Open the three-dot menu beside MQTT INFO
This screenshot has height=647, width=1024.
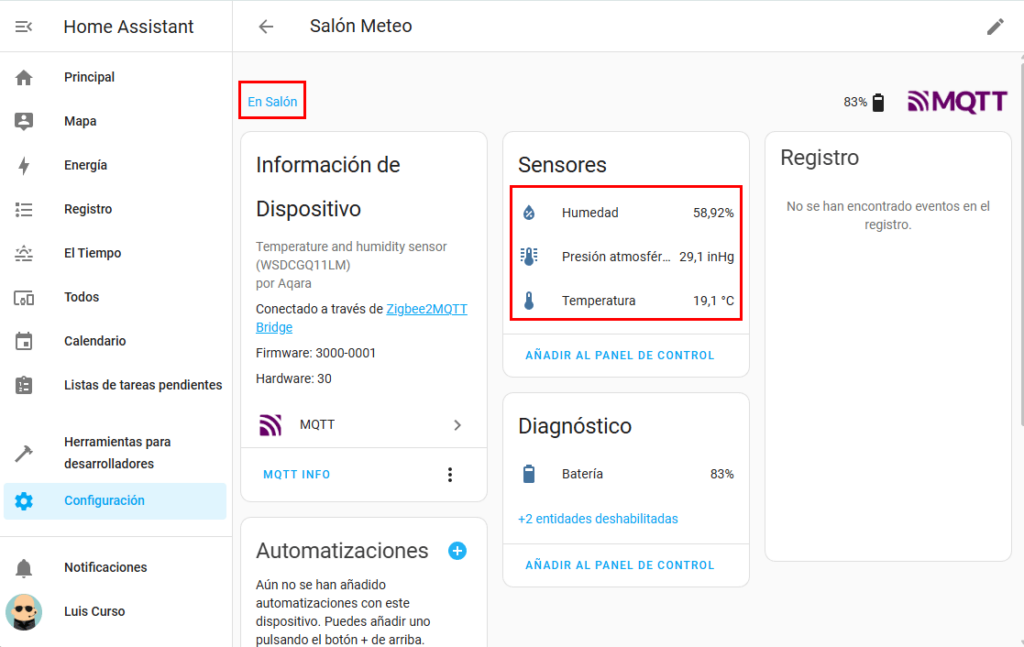(x=450, y=475)
